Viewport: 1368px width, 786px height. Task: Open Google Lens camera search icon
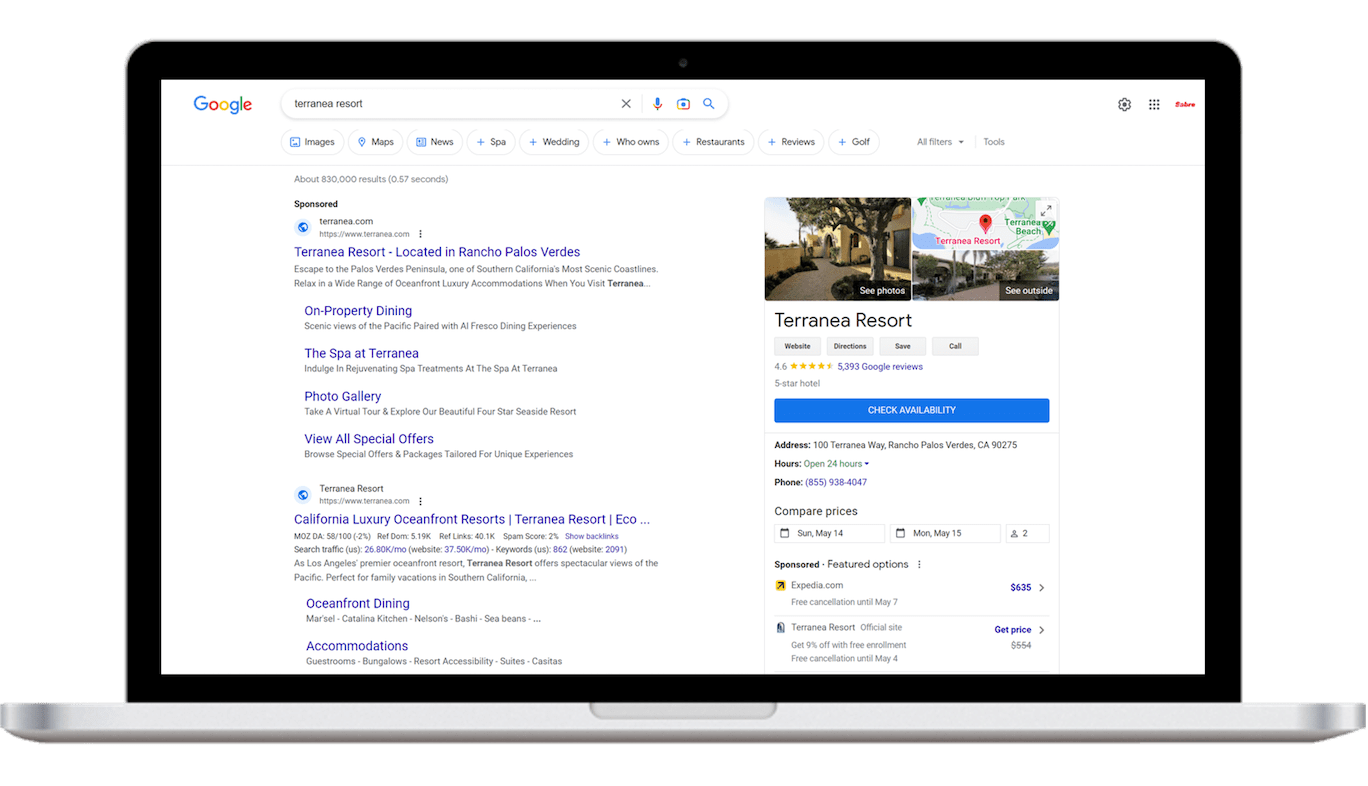[684, 104]
